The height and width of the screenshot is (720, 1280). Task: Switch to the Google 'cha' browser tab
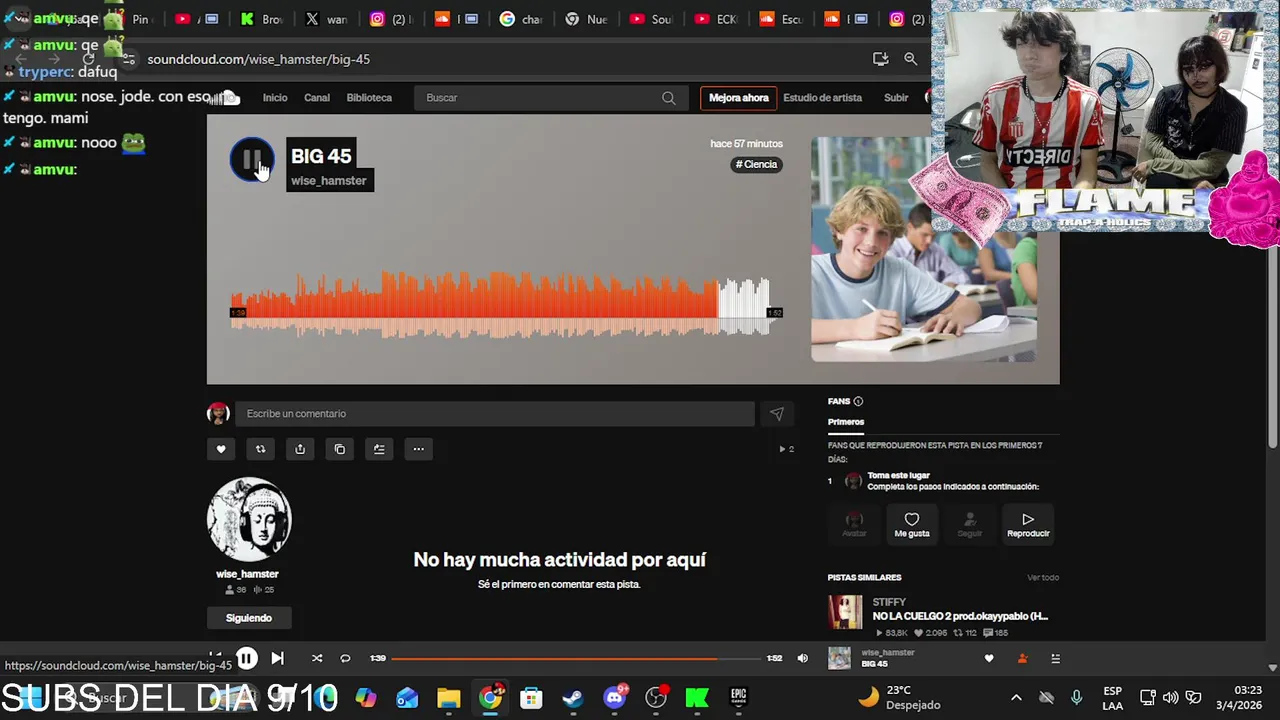tap(521, 19)
